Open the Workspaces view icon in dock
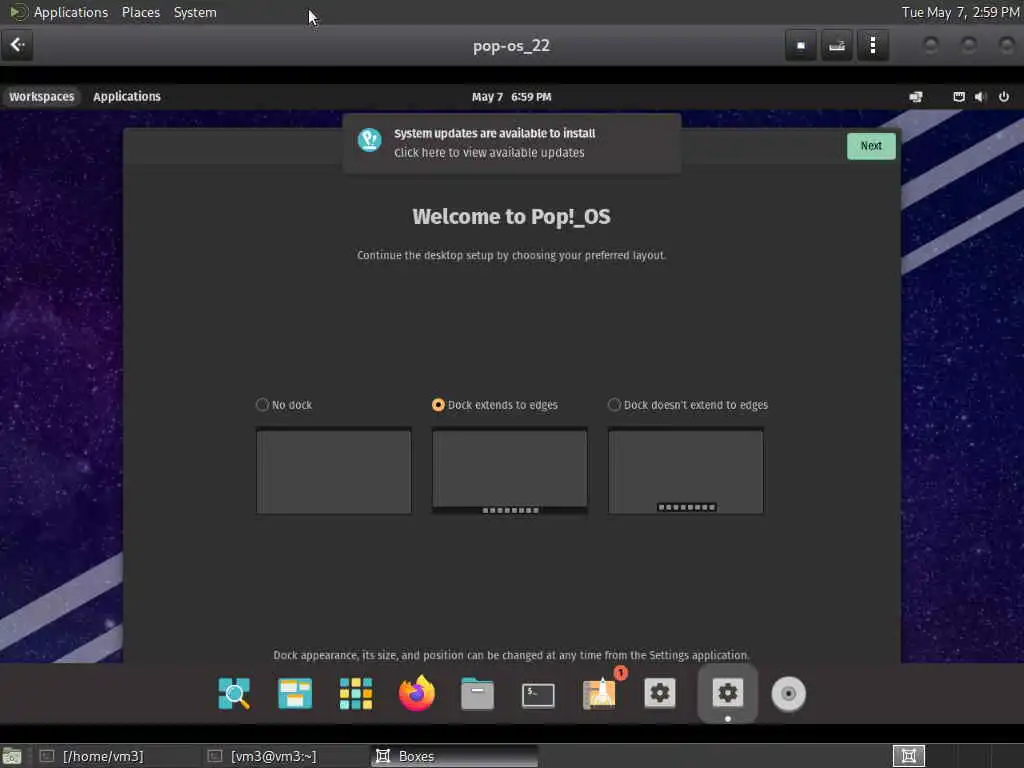 295,694
